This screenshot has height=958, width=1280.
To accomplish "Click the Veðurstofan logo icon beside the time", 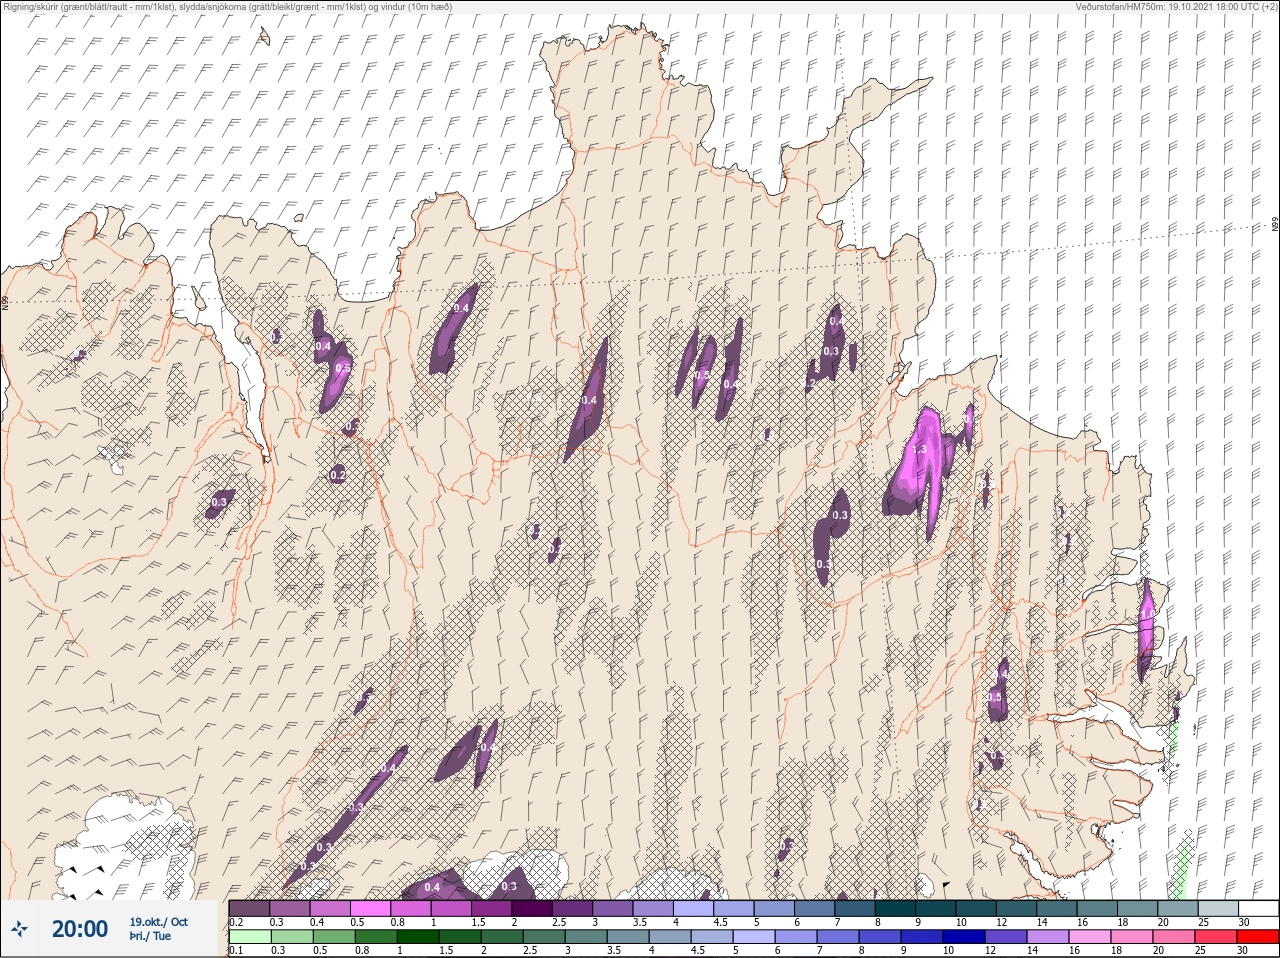I will click(19, 929).
